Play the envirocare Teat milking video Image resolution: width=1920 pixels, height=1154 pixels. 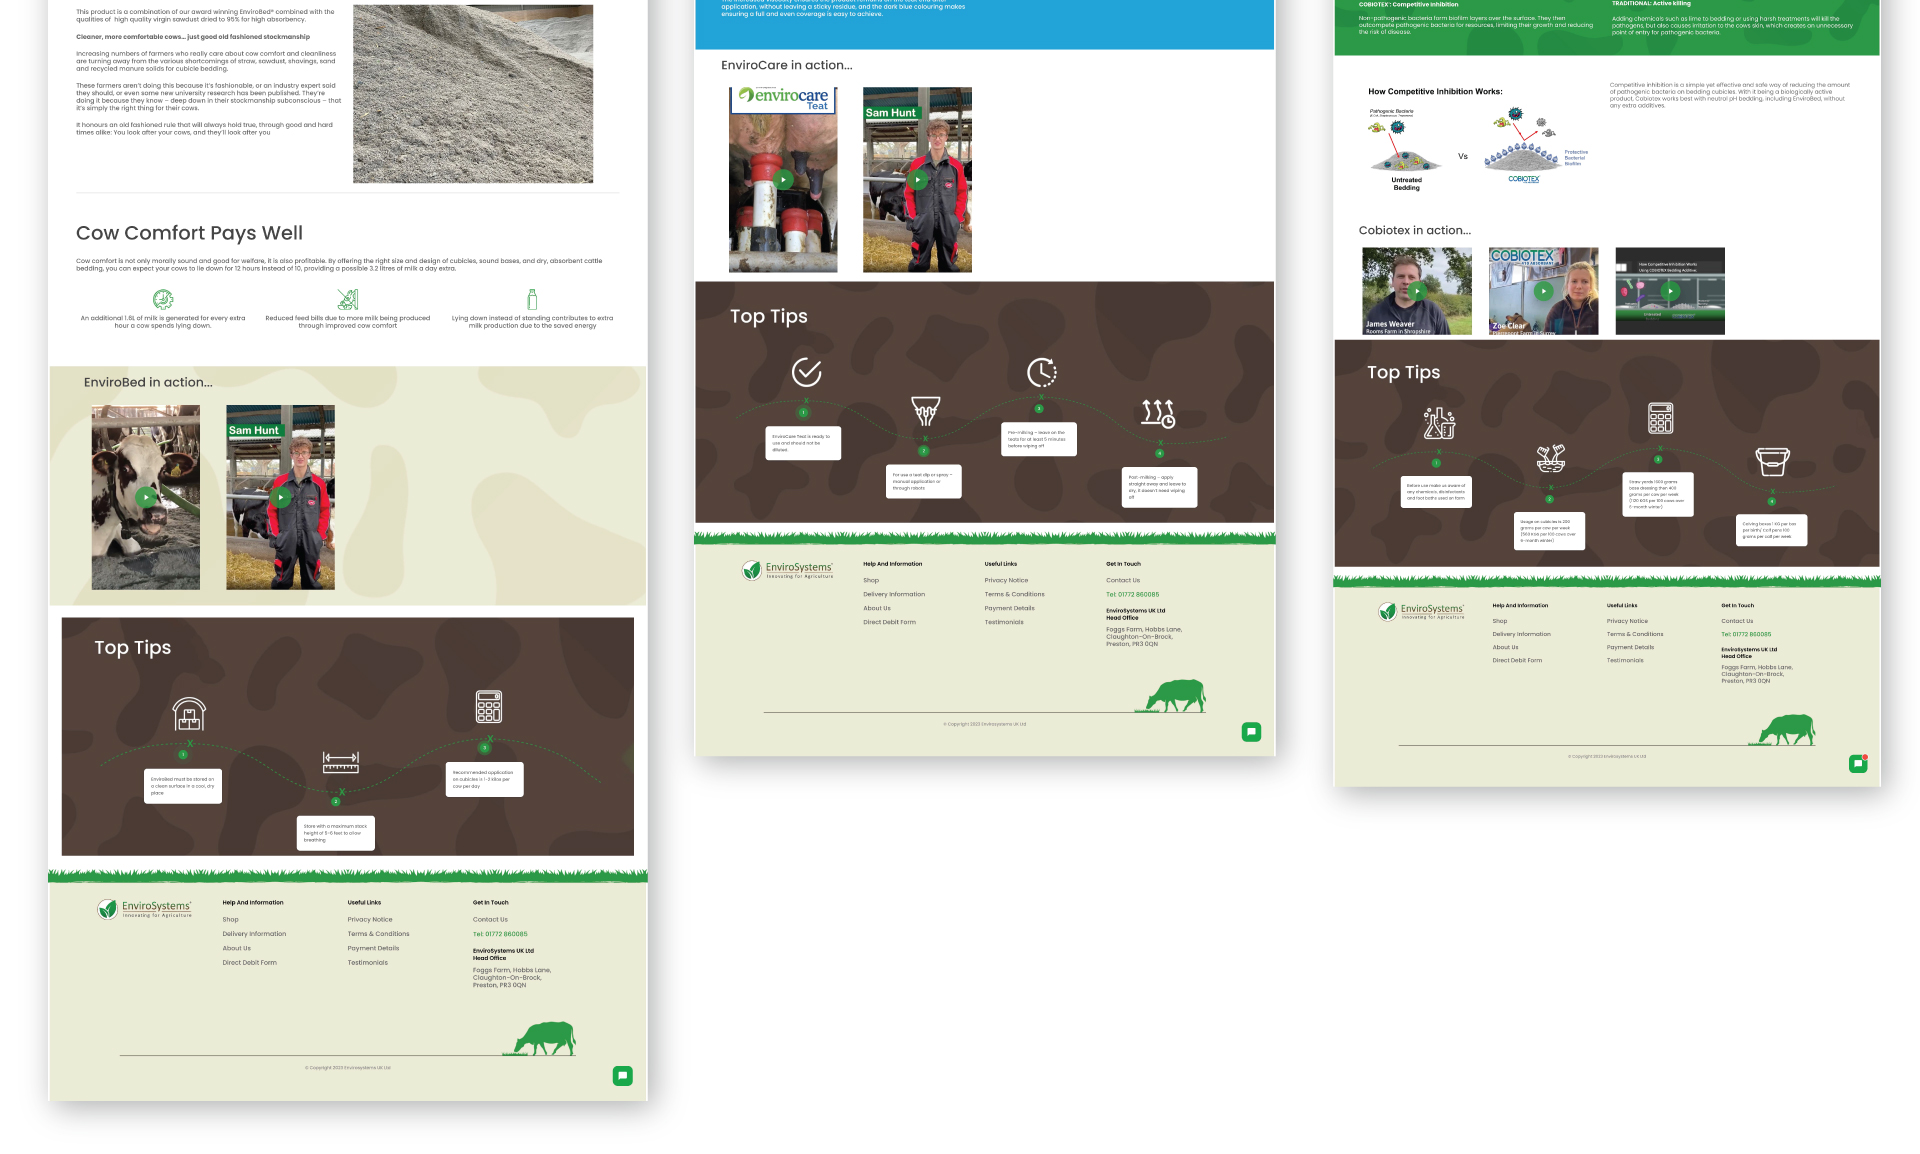pyautogui.click(x=783, y=180)
